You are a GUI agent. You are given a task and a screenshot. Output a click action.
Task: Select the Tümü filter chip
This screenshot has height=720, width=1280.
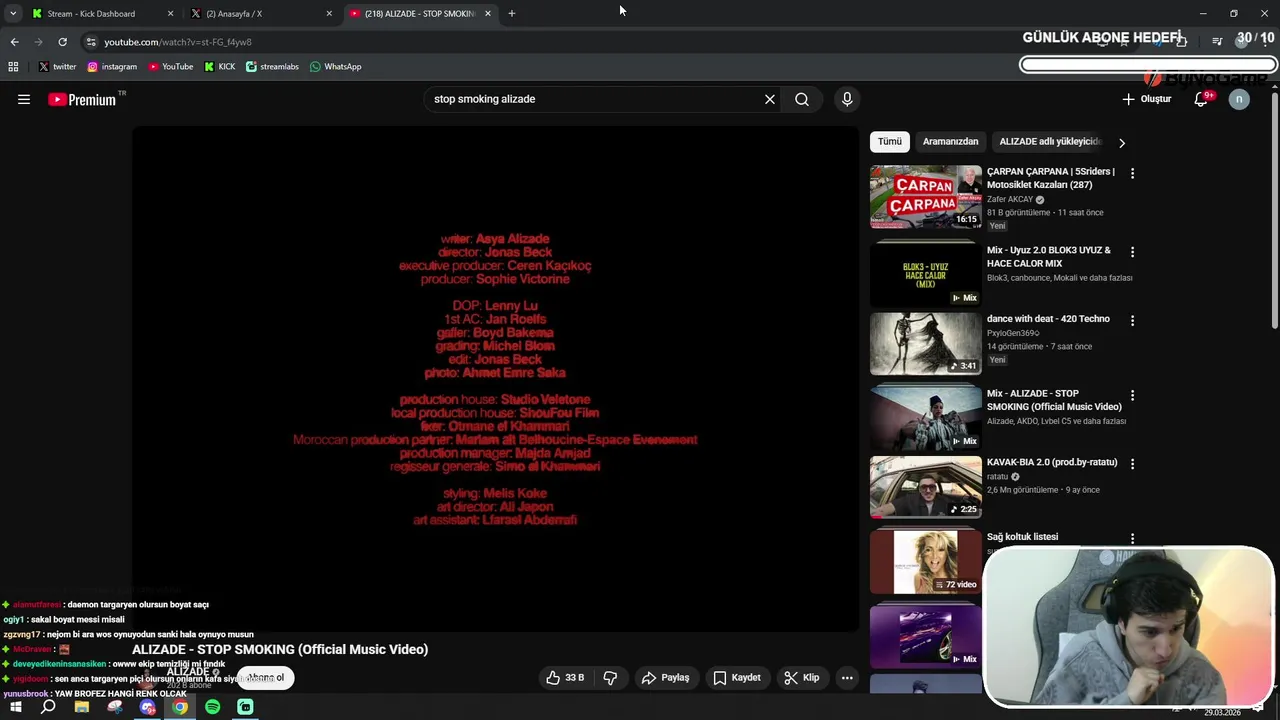pos(890,142)
